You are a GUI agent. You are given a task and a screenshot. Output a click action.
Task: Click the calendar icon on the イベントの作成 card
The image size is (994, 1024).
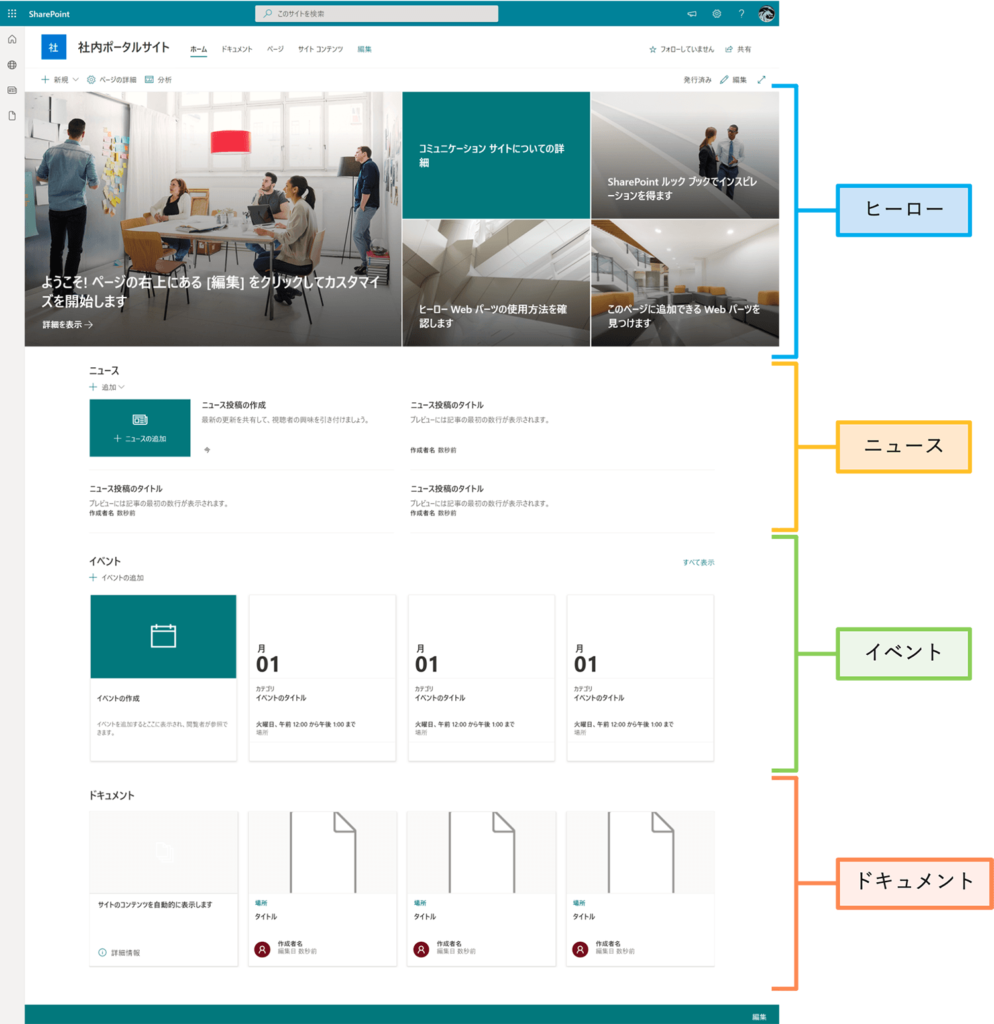(163, 635)
